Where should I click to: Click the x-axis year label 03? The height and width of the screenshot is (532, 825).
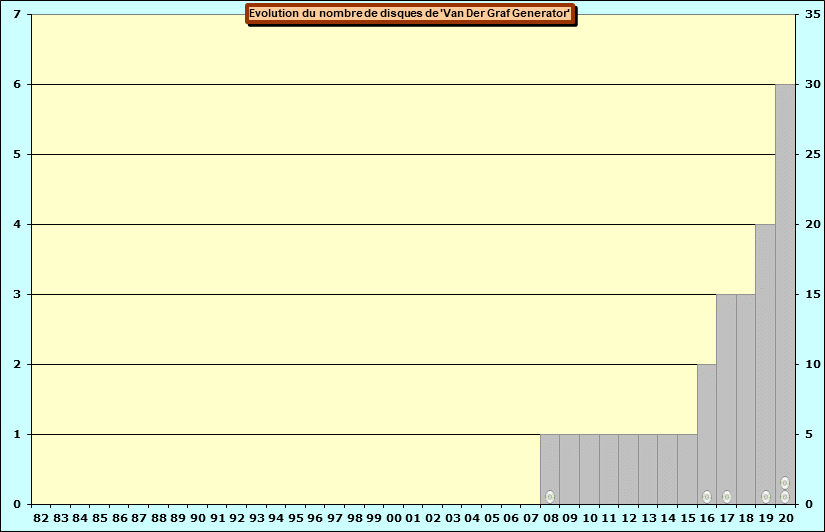[452, 518]
